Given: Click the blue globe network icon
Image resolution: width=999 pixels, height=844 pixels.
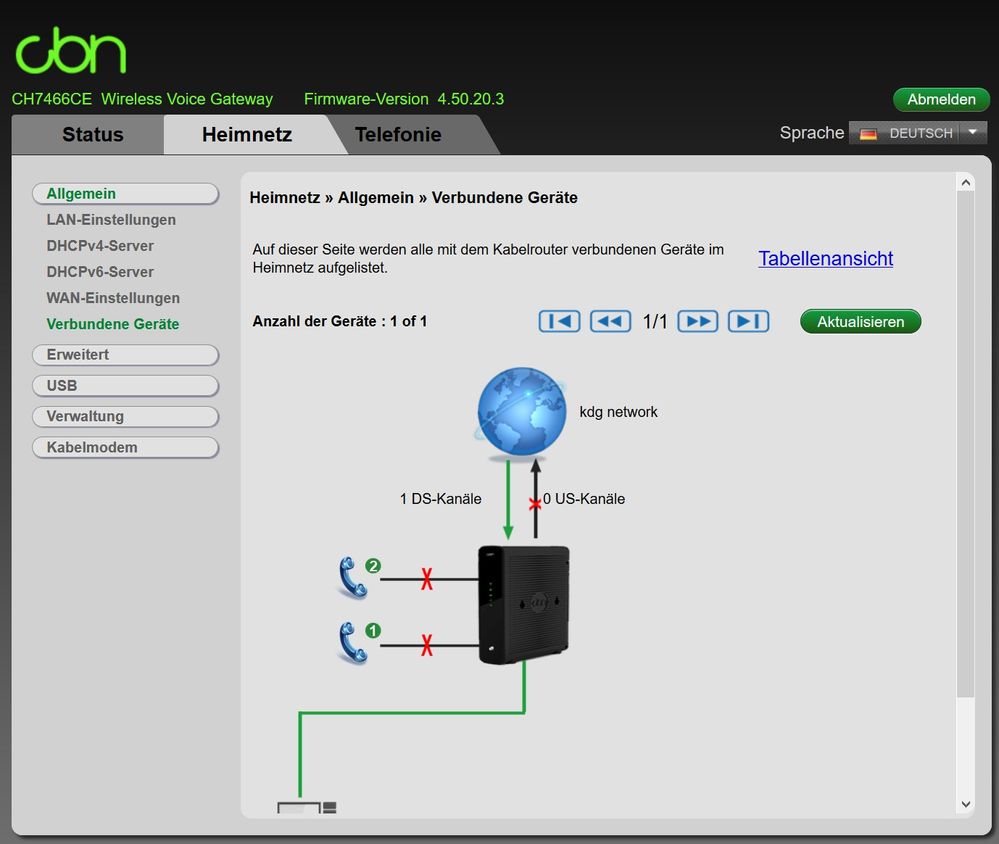Looking at the screenshot, I should (x=521, y=412).
